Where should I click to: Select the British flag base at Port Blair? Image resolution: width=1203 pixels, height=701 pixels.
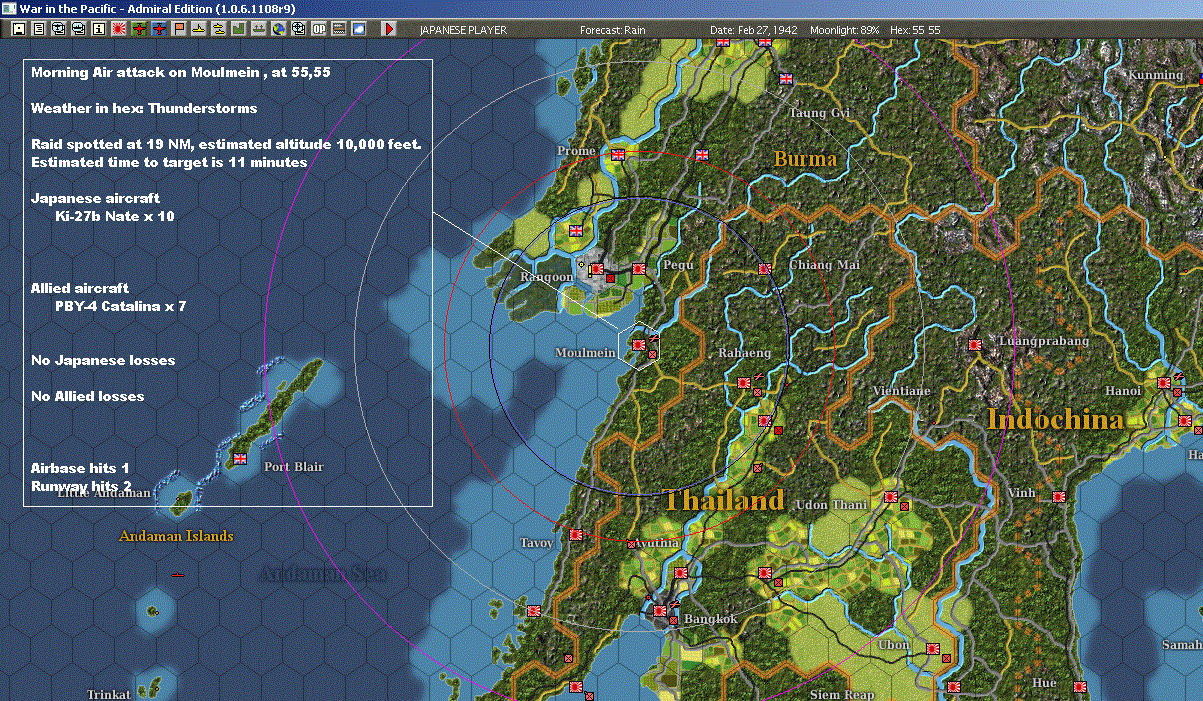[x=239, y=459]
